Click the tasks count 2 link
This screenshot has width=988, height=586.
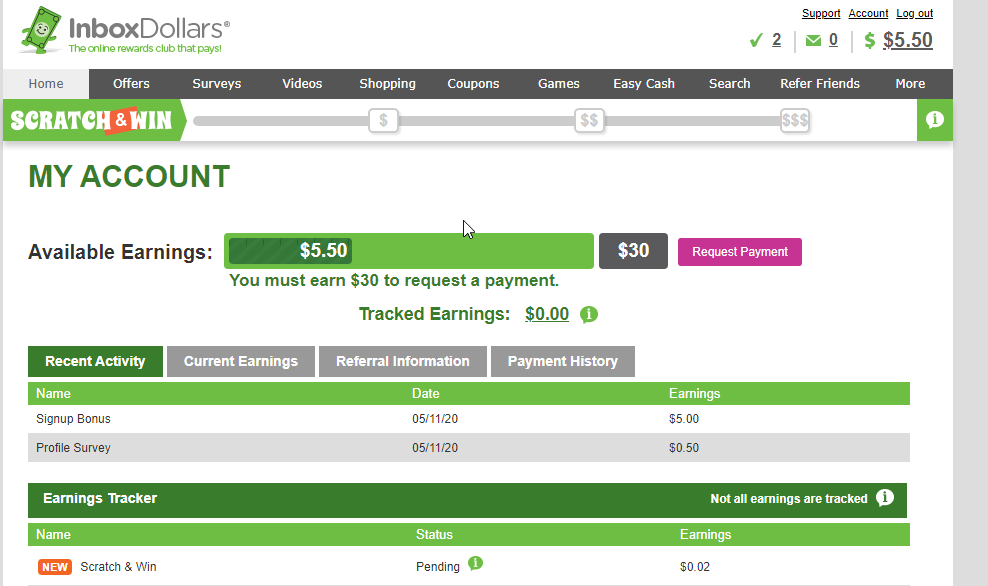(x=776, y=40)
